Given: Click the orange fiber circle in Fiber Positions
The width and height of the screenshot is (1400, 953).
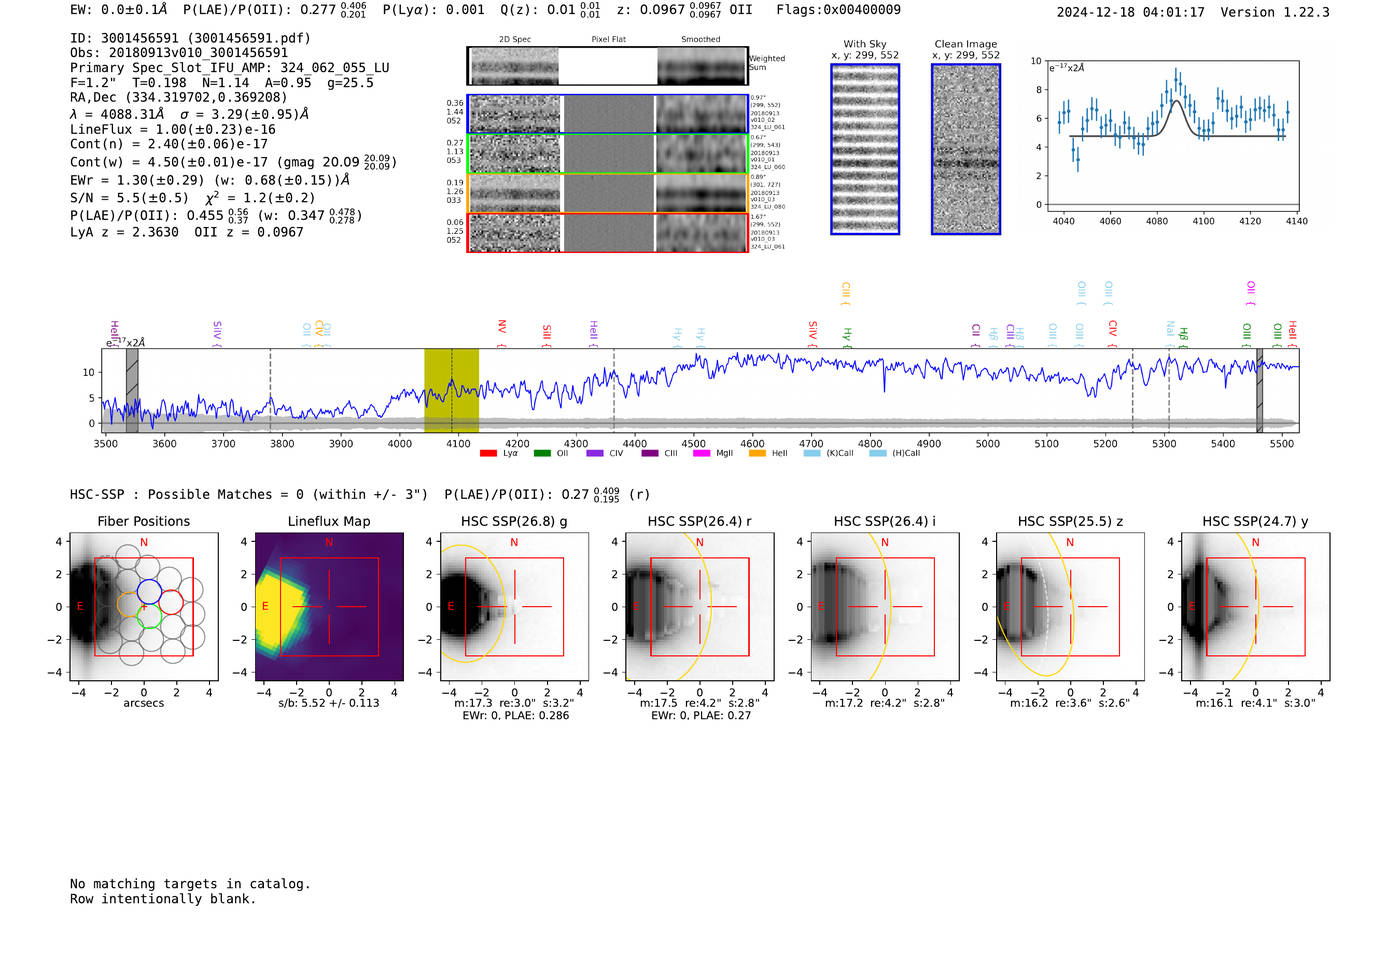Looking at the screenshot, I should [x=130, y=604].
